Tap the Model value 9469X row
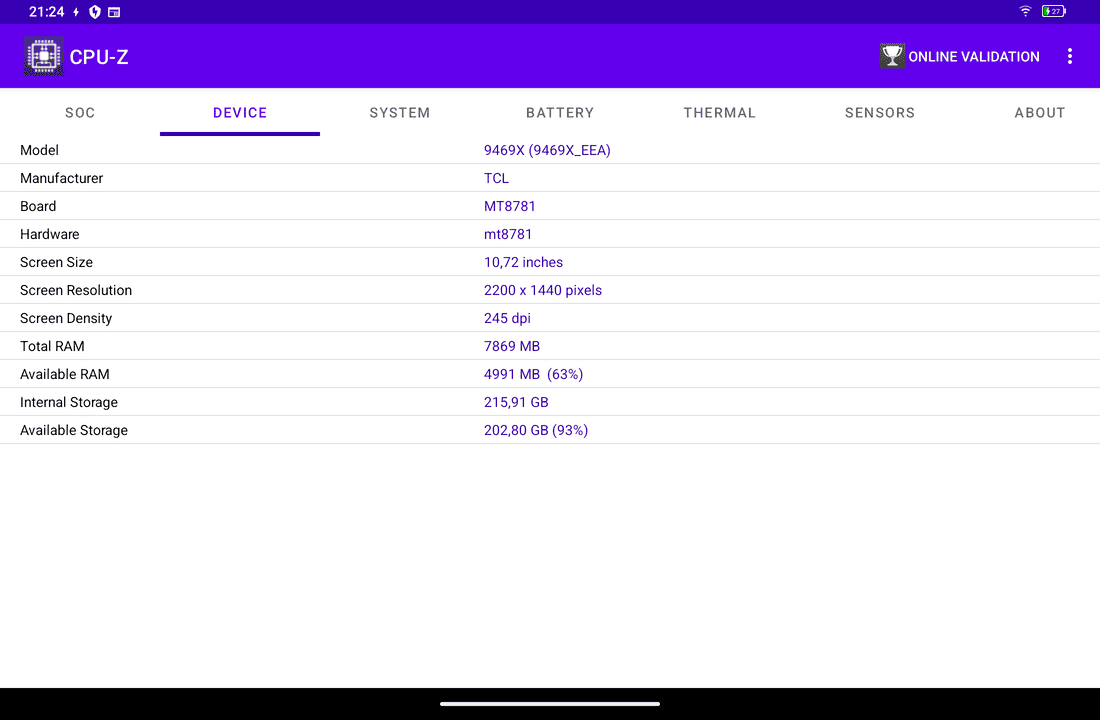Viewport: 1100px width, 720px height. (547, 150)
